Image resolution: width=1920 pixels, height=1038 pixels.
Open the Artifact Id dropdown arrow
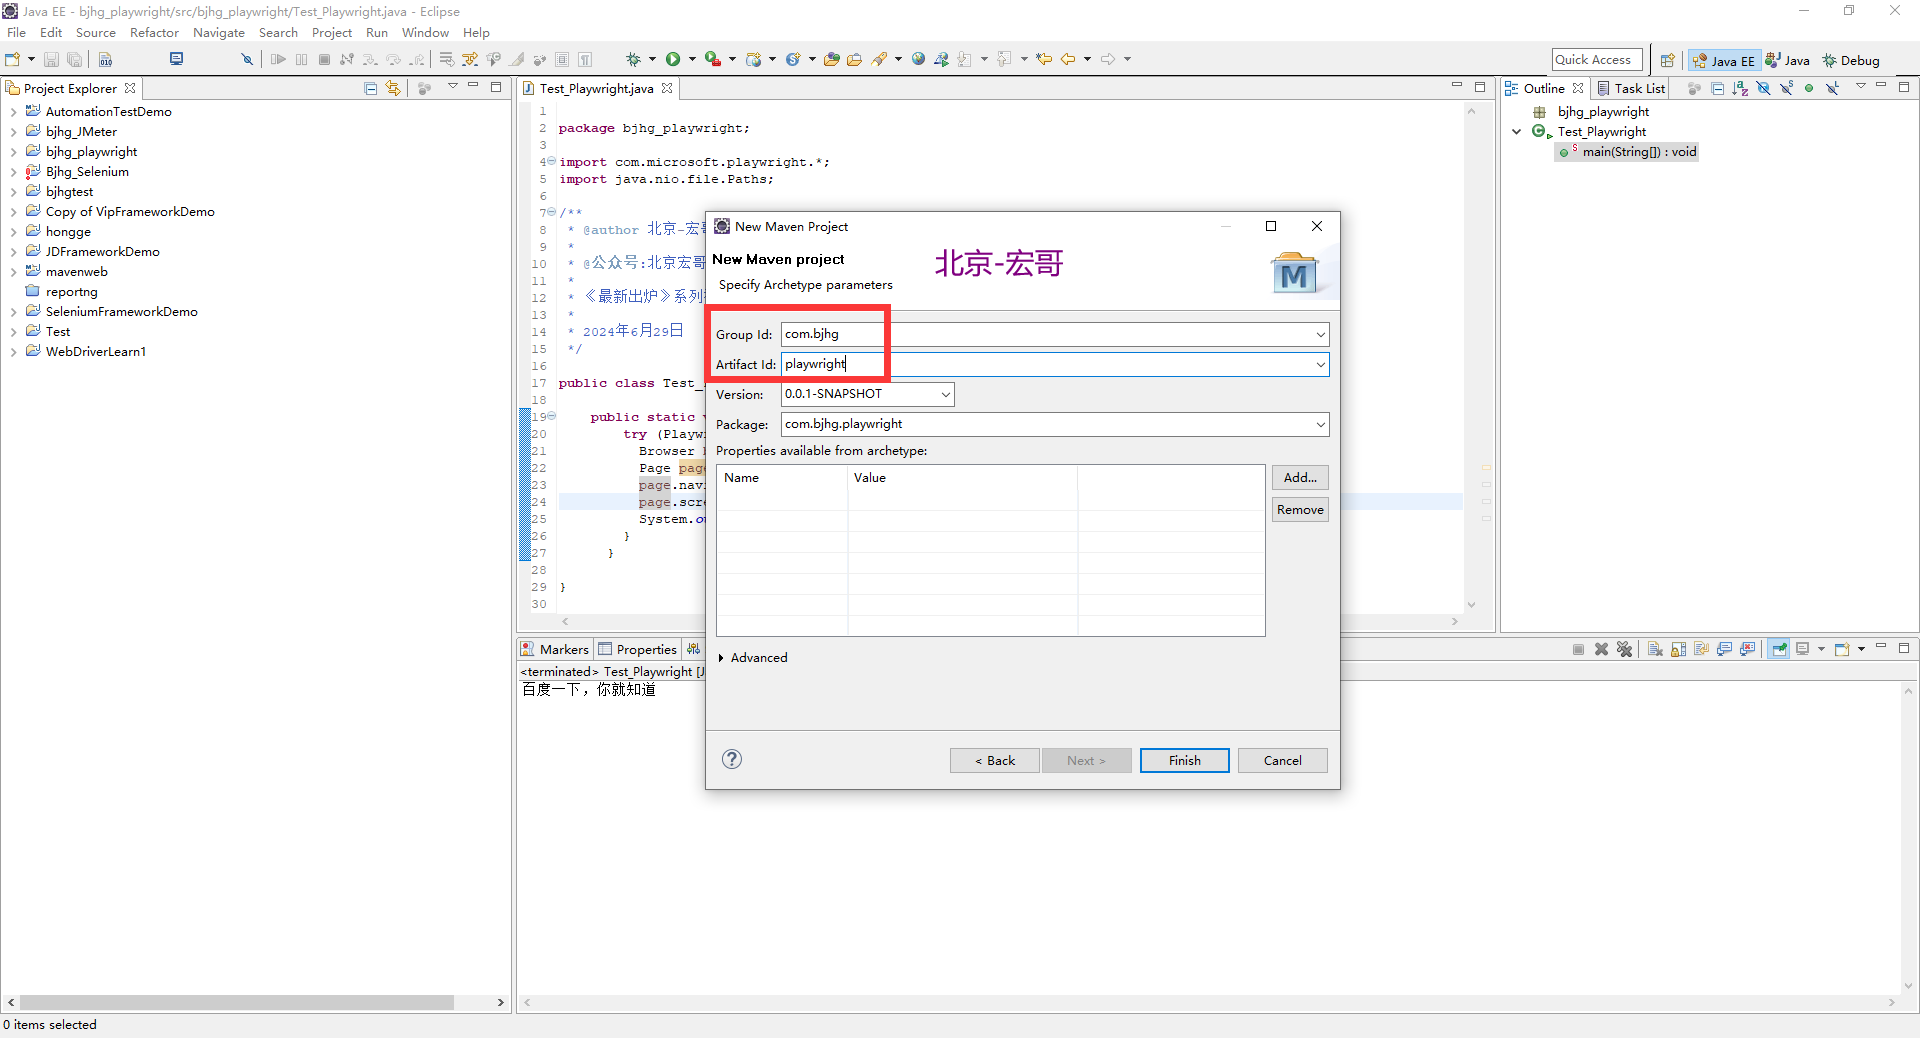pos(1320,365)
